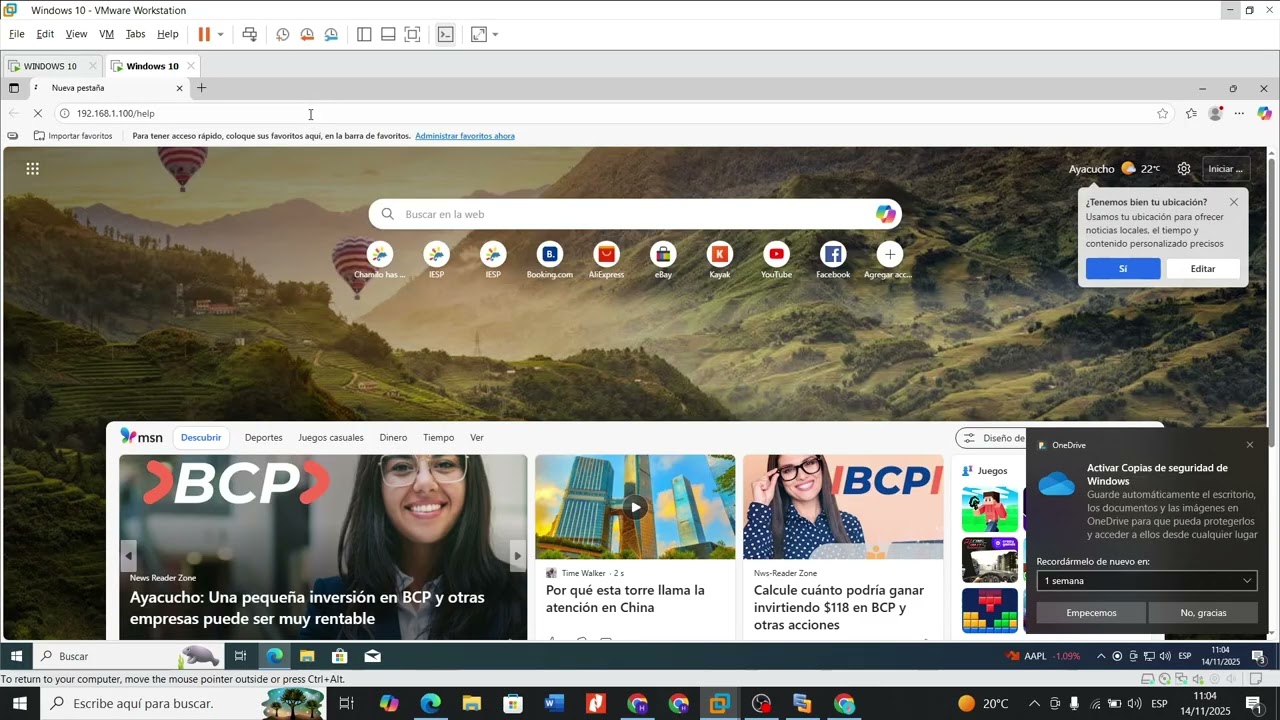
Task: Open the AliExpress quick link
Action: (x=606, y=260)
